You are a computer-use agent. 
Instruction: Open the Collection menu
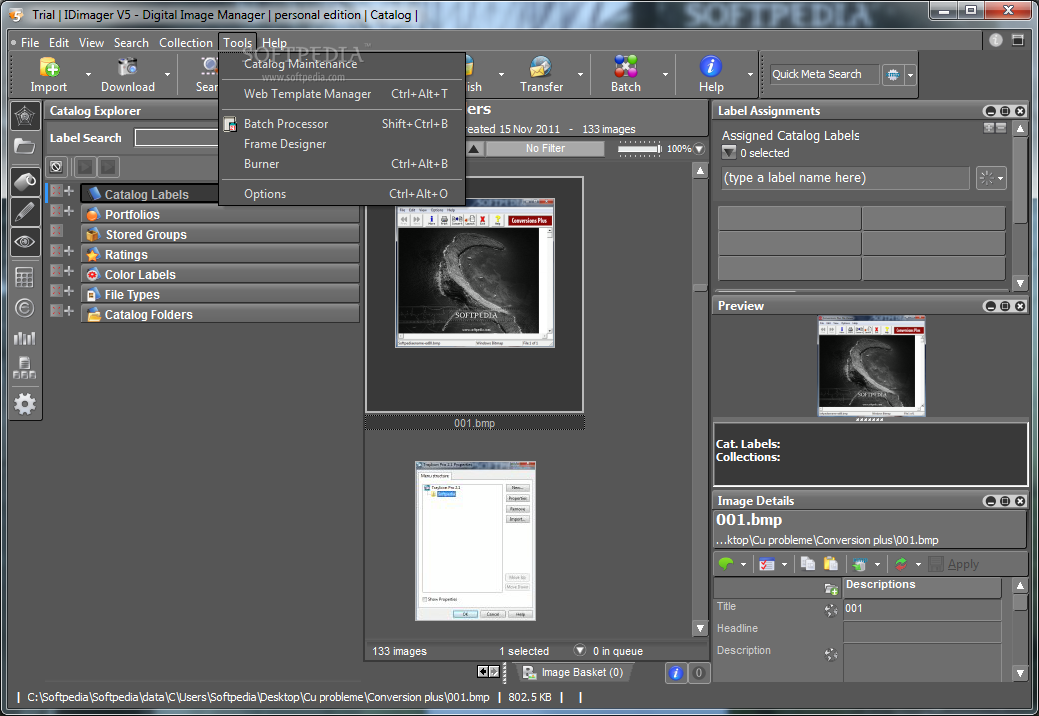point(186,42)
